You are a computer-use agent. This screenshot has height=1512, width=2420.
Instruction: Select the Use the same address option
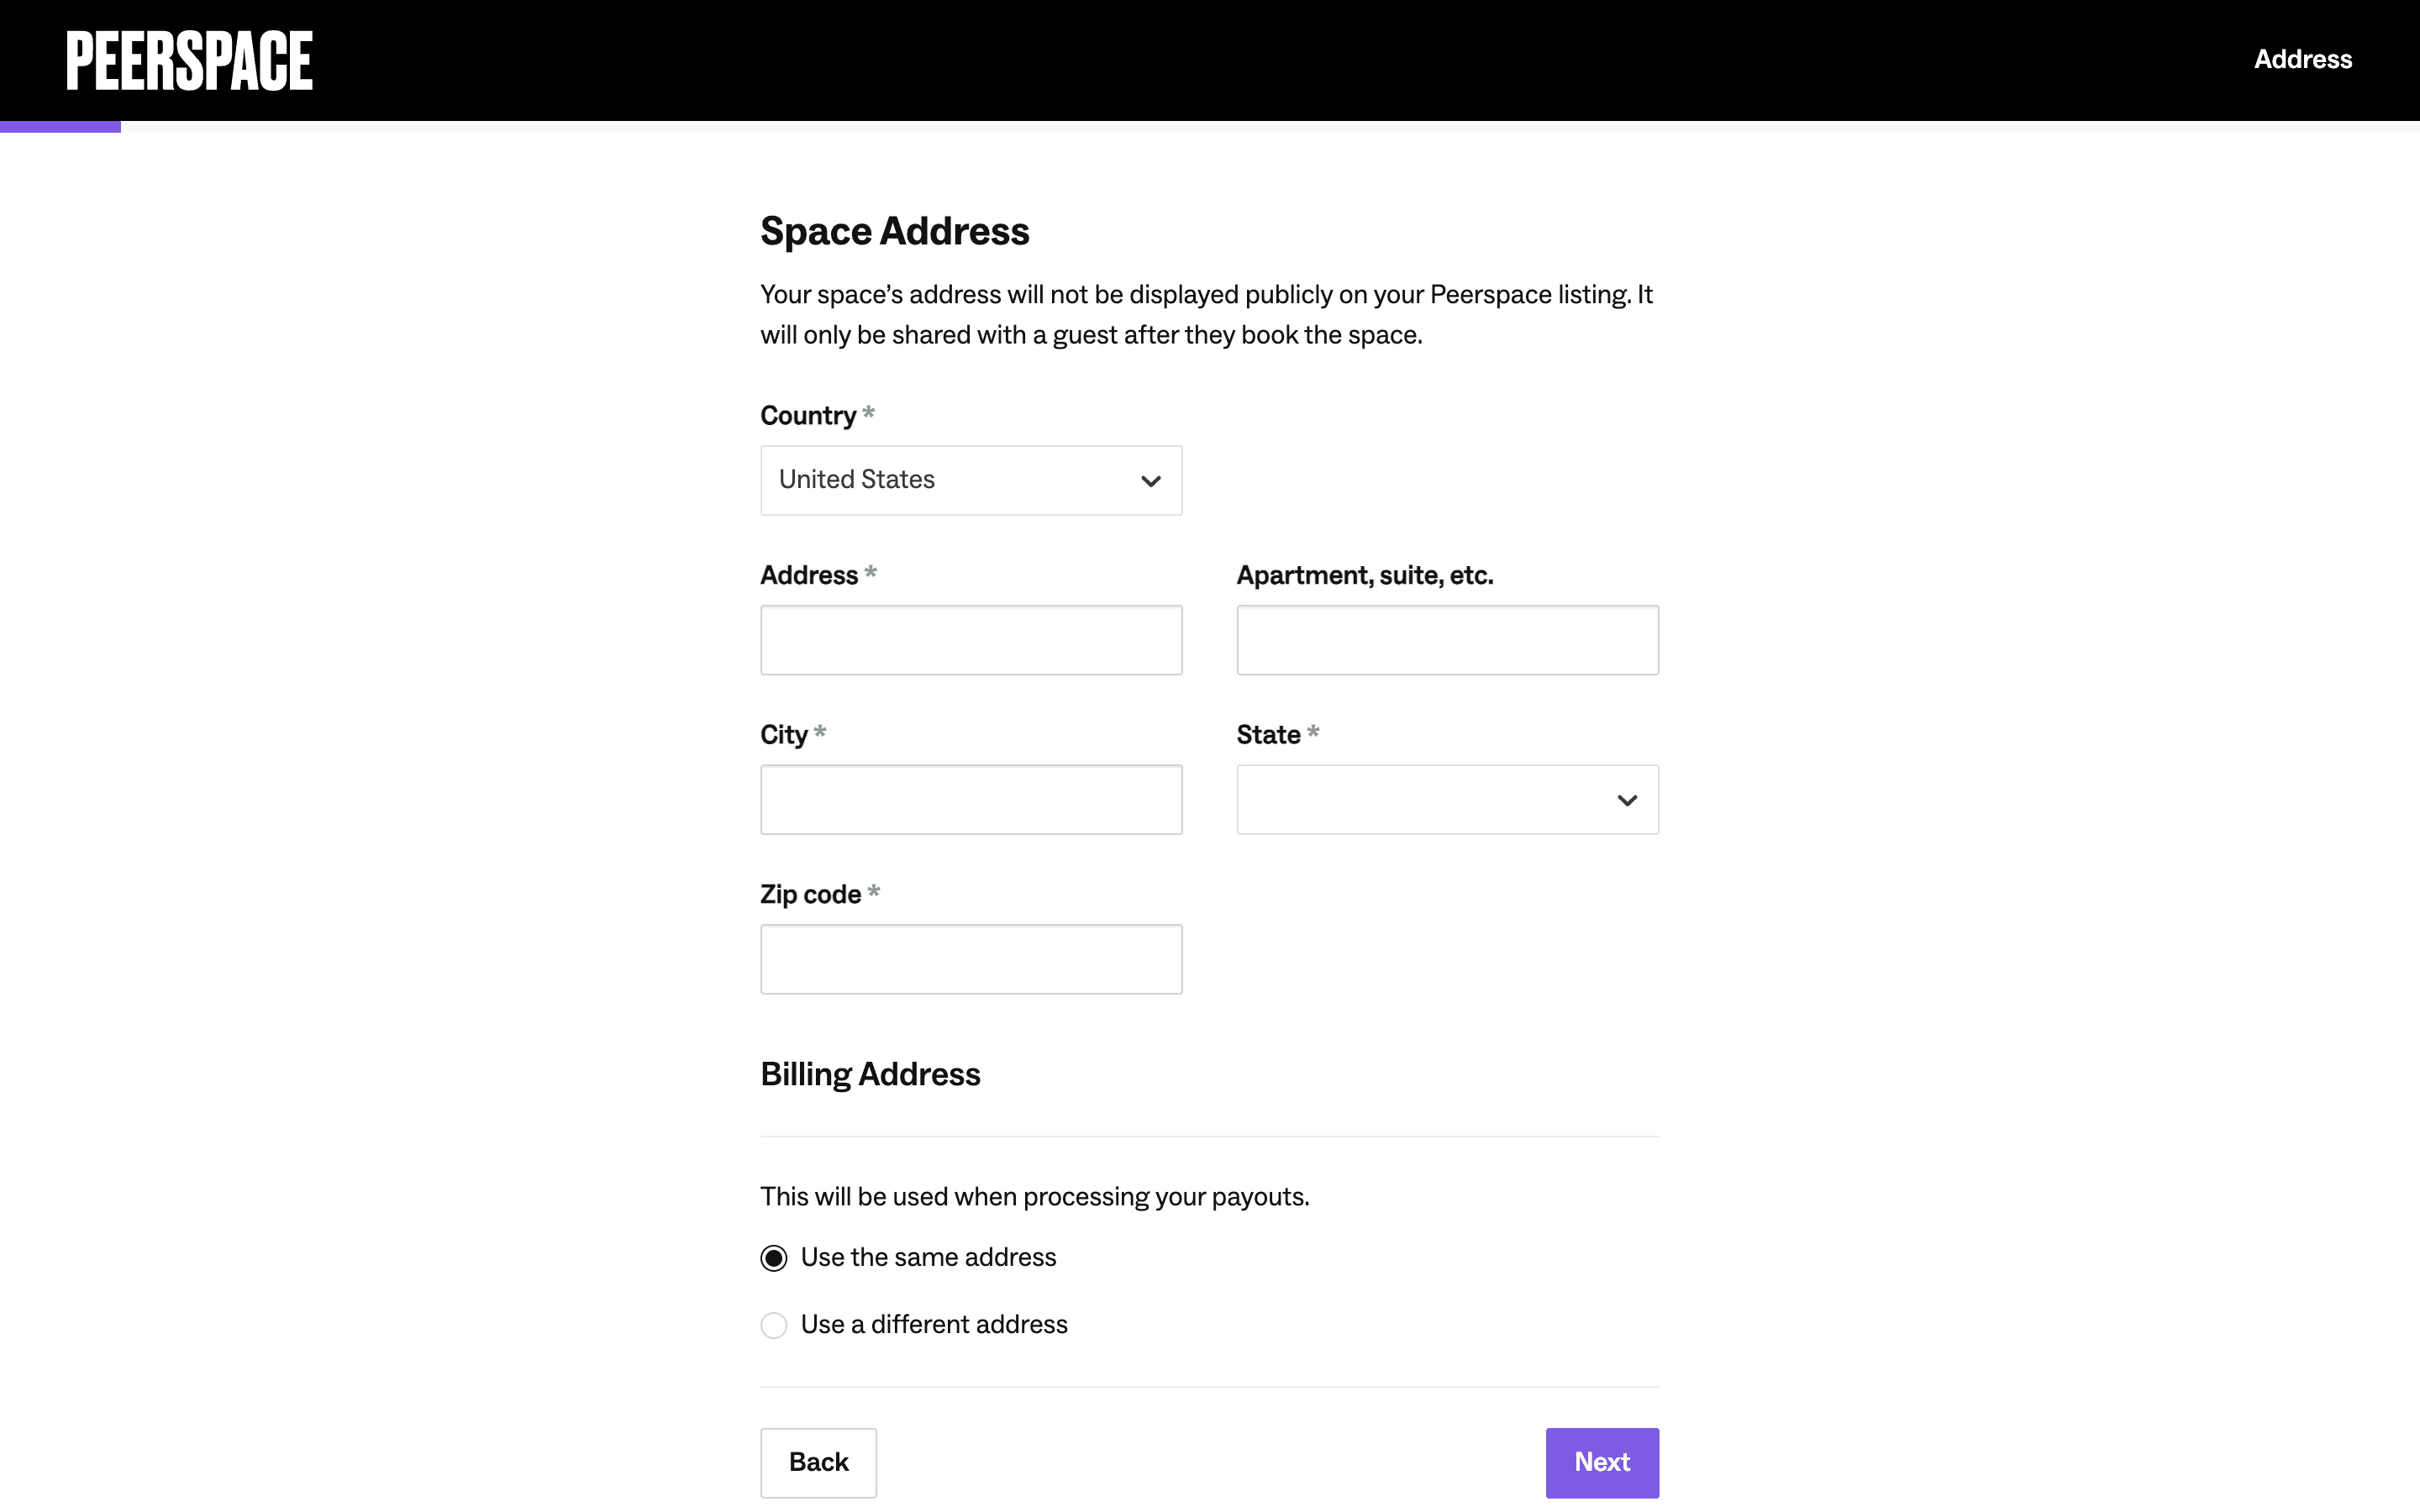coord(774,1258)
